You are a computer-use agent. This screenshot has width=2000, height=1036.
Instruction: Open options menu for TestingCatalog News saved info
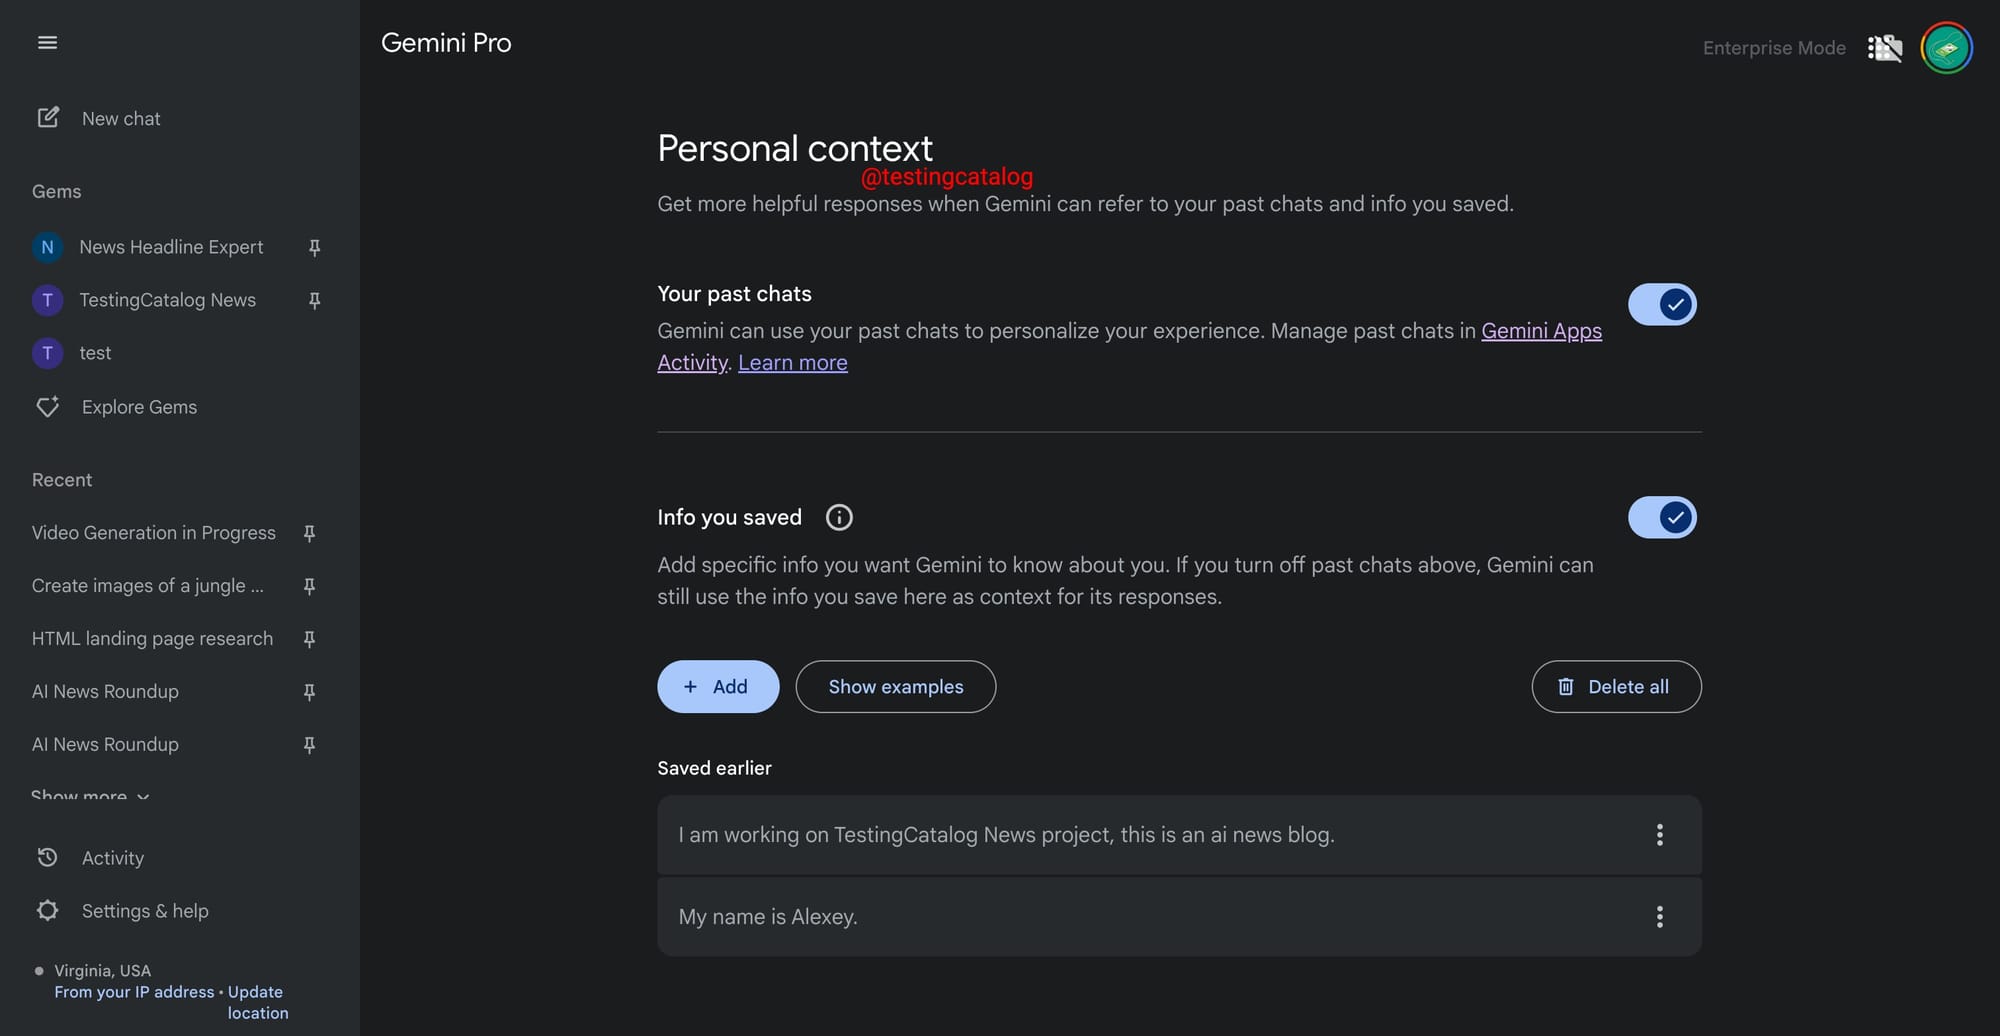pos(1659,835)
